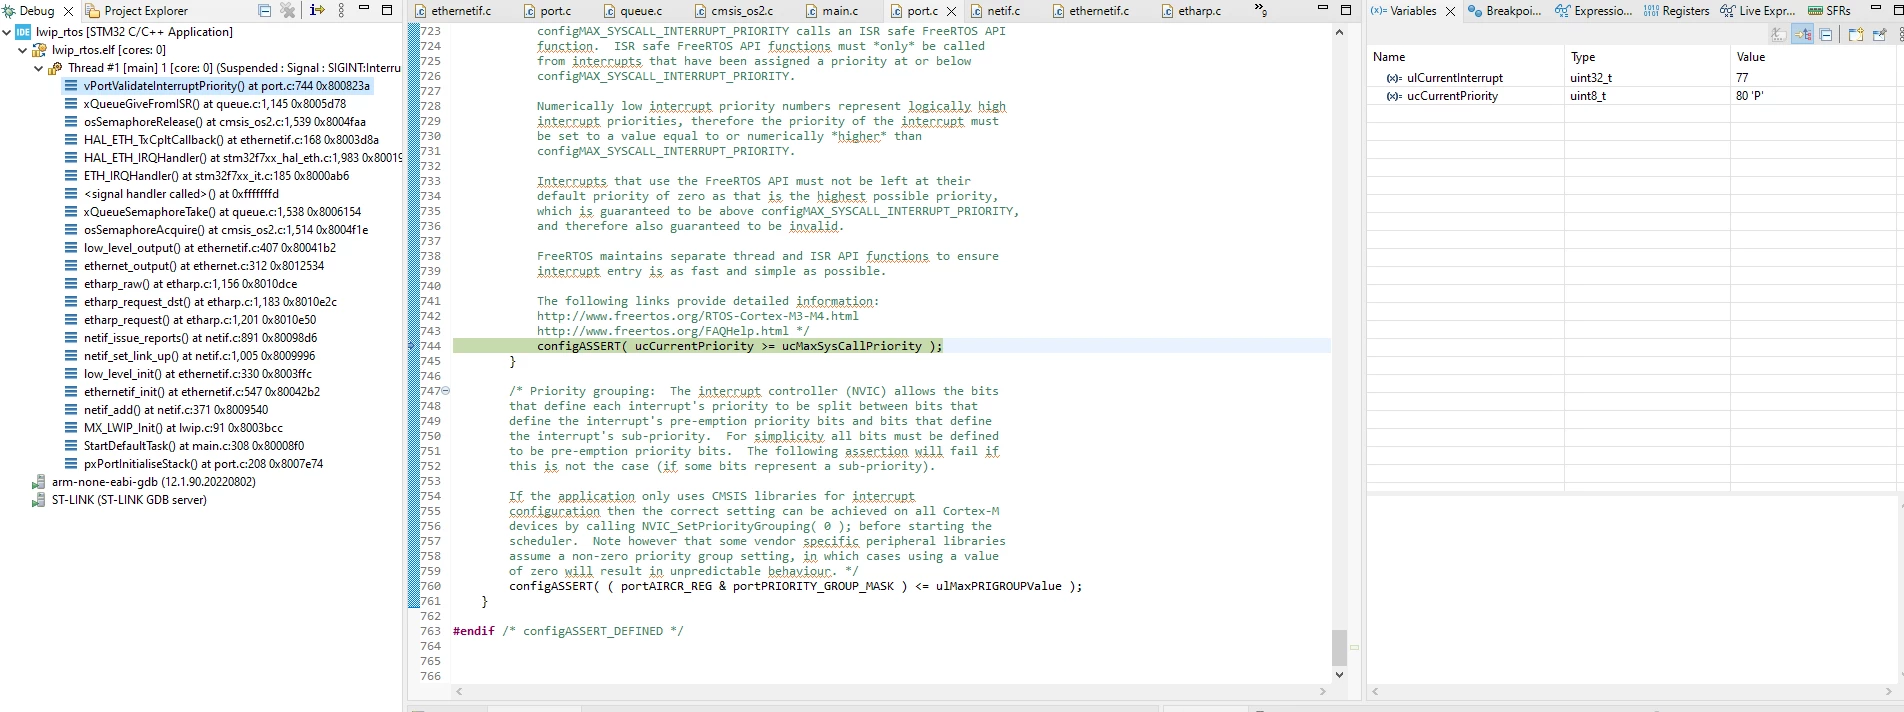Close the Variables view tab
Viewport: 1904px width, 712px height.
coord(1450,11)
